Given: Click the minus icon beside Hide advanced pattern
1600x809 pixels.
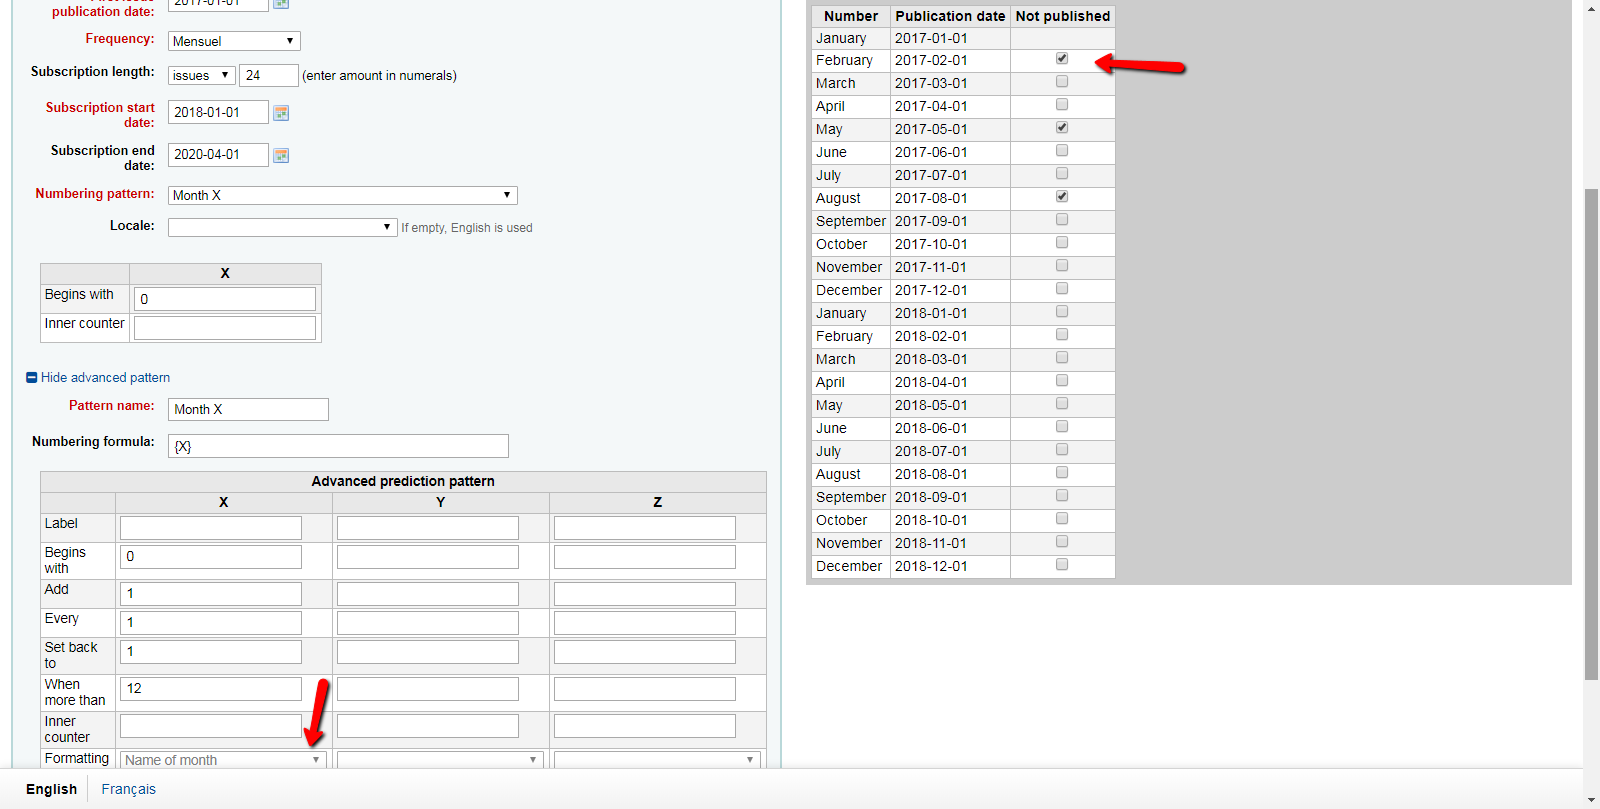Looking at the screenshot, I should pyautogui.click(x=31, y=378).
